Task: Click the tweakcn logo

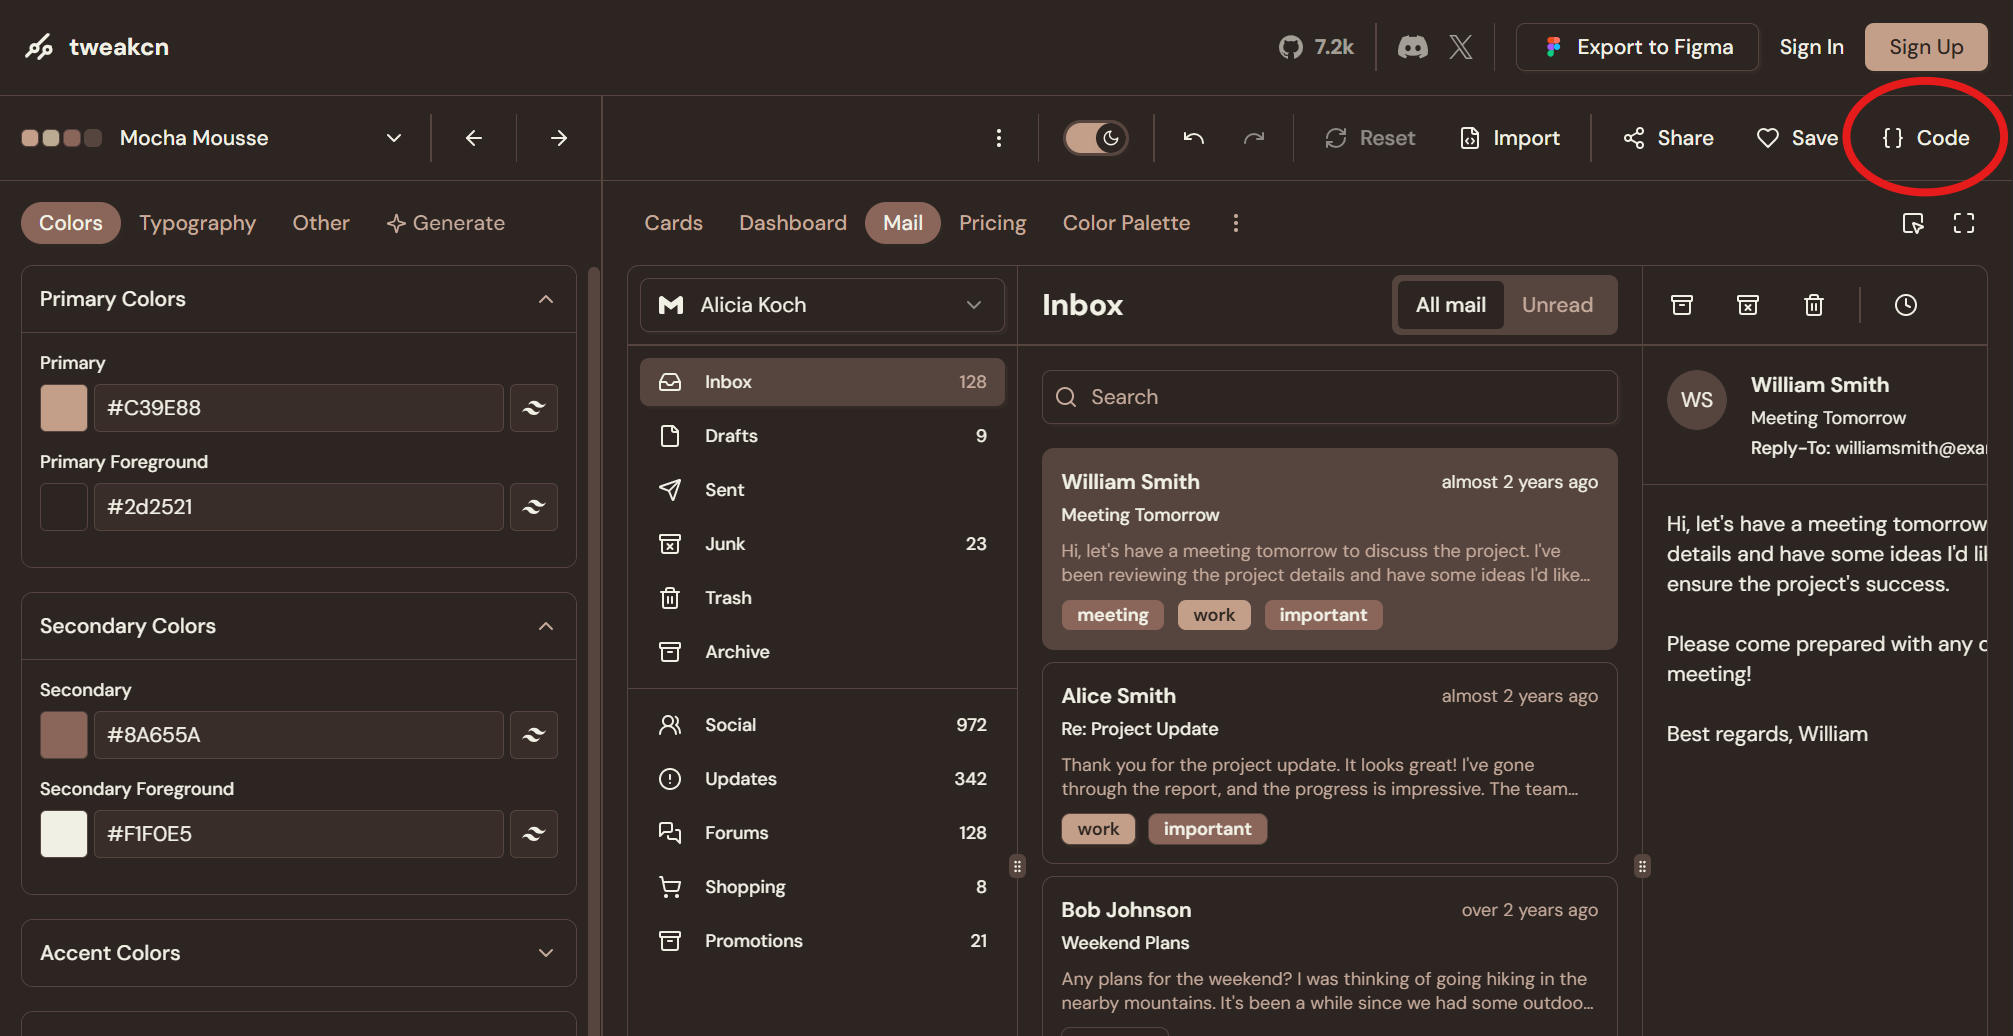Action: click(x=97, y=47)
